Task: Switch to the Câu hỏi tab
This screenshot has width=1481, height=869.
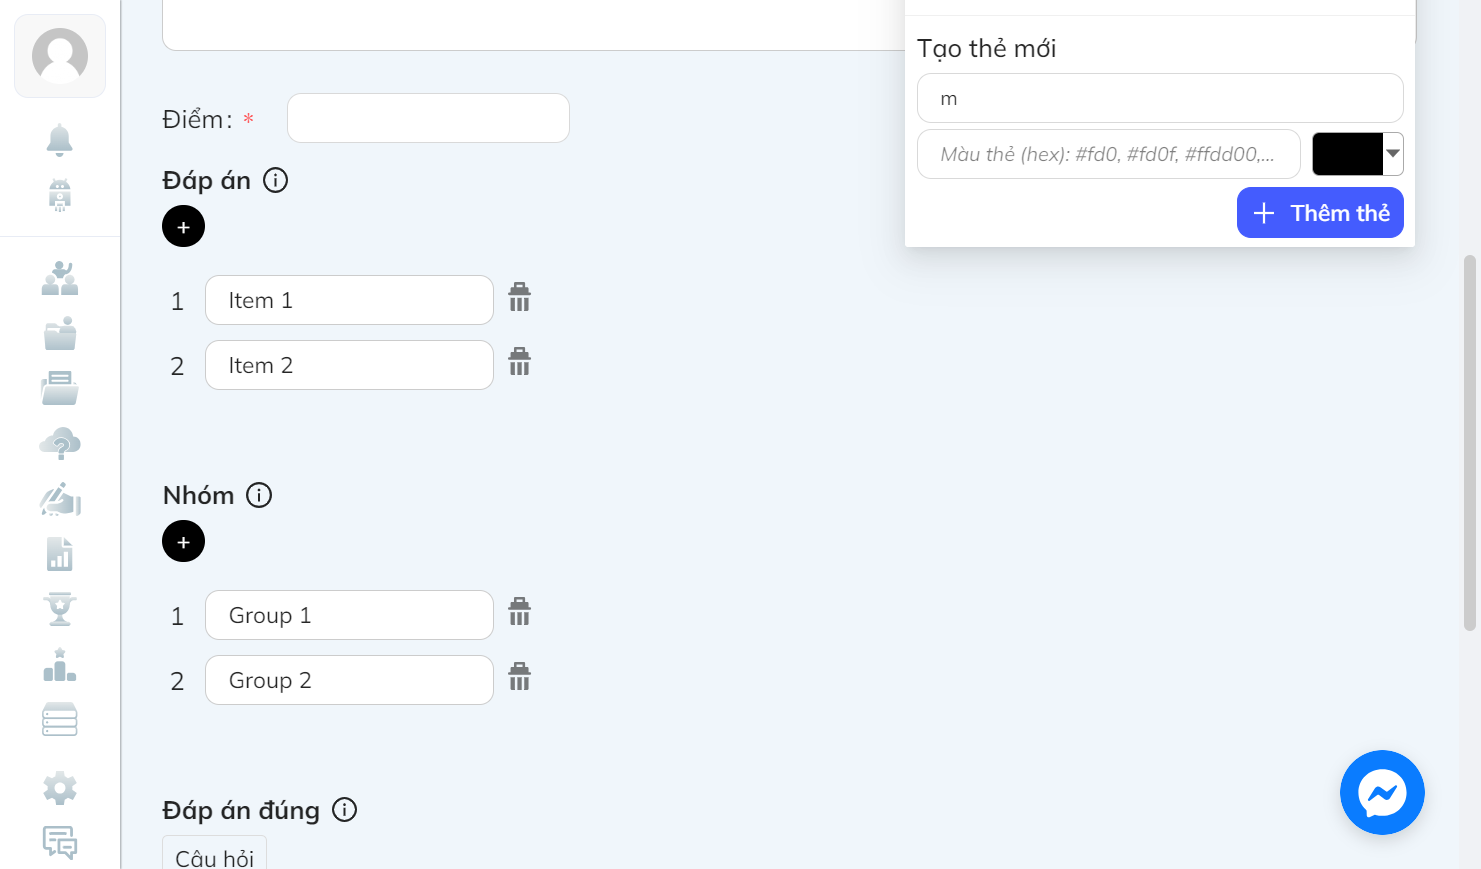Action: click(x=214, y=856)
